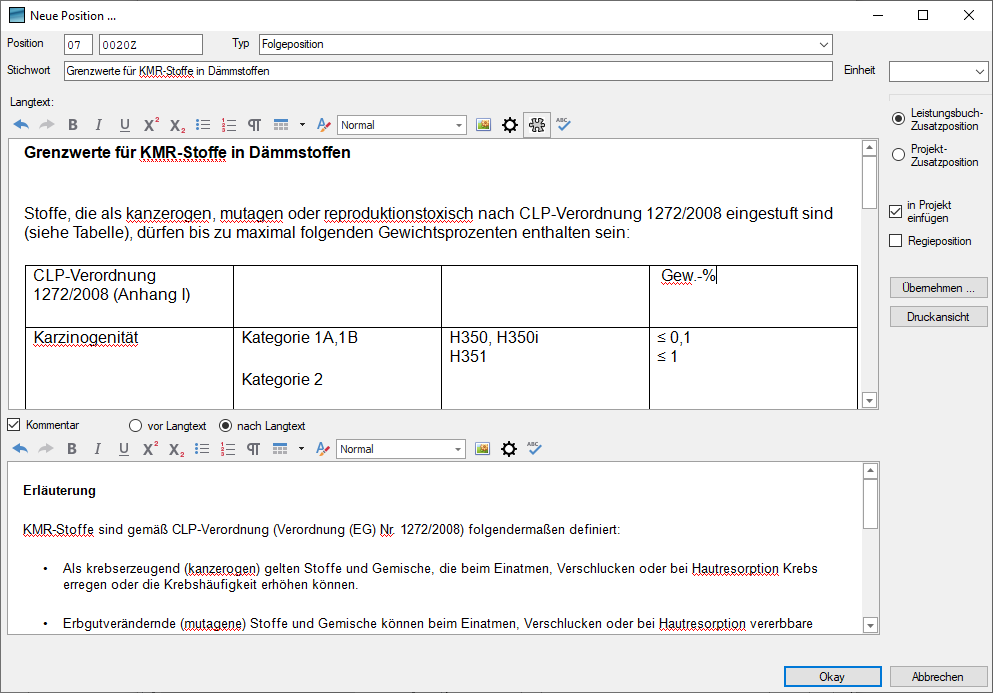Image resolution: width=993 pixels, height=693 pixels.
Task: Click the puzzle piece icon in Langtext toolbar
Action: (536, 125)
